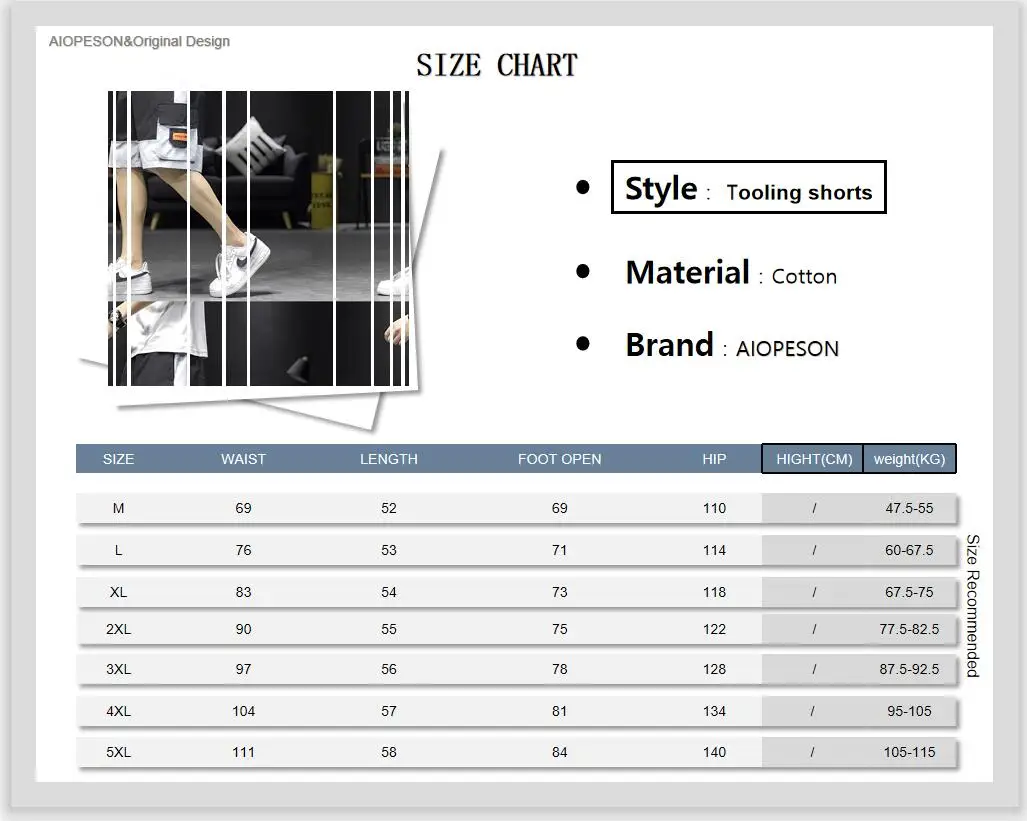Click the WAIST column header
This screenshot has width=1027, height=821.
[x=244, y=459]
